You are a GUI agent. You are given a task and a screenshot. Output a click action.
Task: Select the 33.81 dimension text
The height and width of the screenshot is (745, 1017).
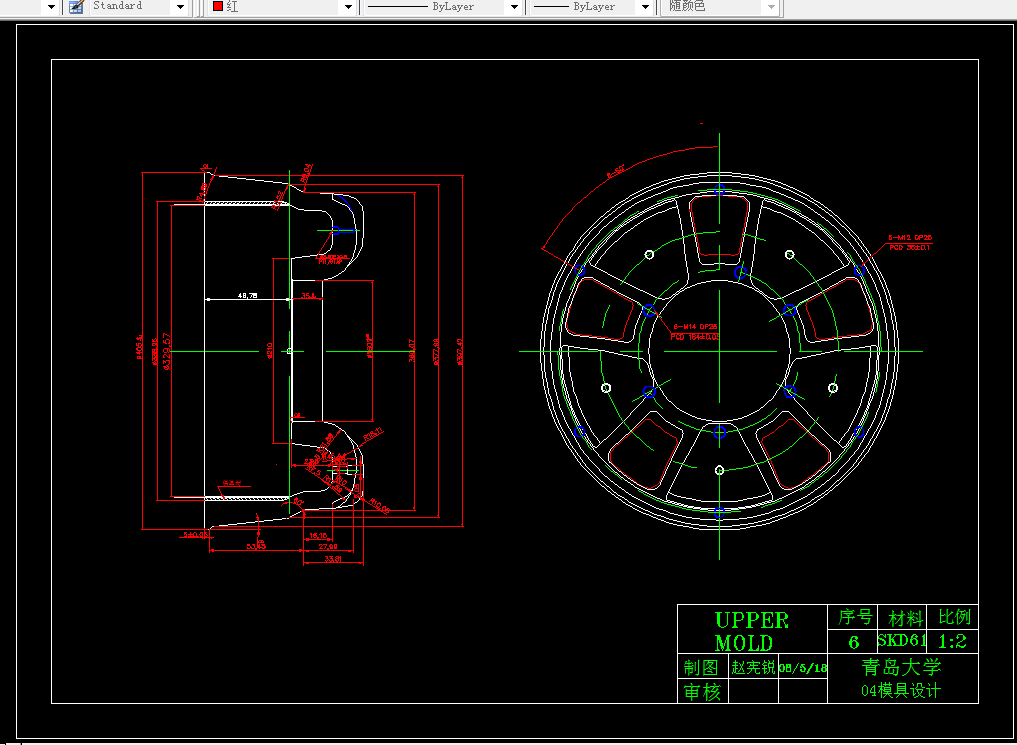coord(333,558)
